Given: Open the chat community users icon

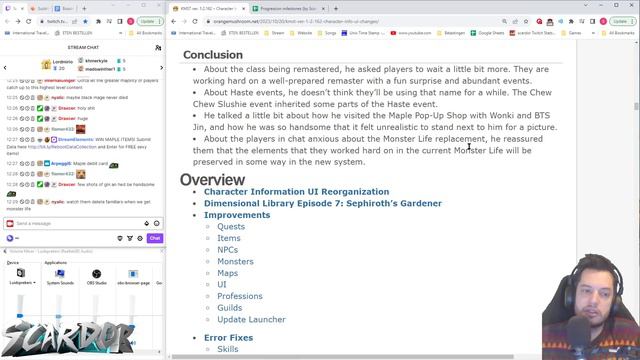Looking at the screenshot, I should (x=158, y=48).
